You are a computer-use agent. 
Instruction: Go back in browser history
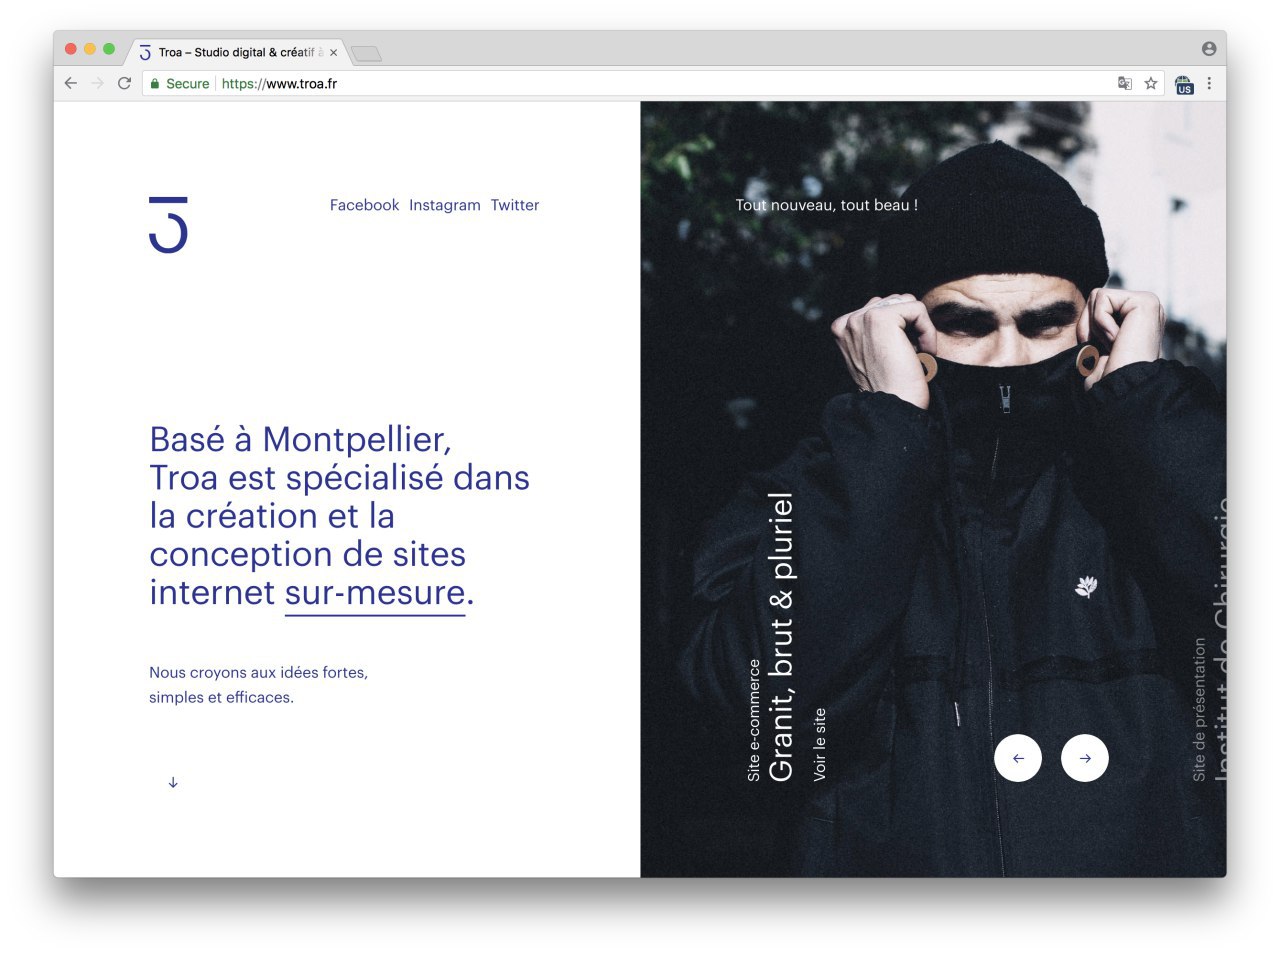coord(70,84)
